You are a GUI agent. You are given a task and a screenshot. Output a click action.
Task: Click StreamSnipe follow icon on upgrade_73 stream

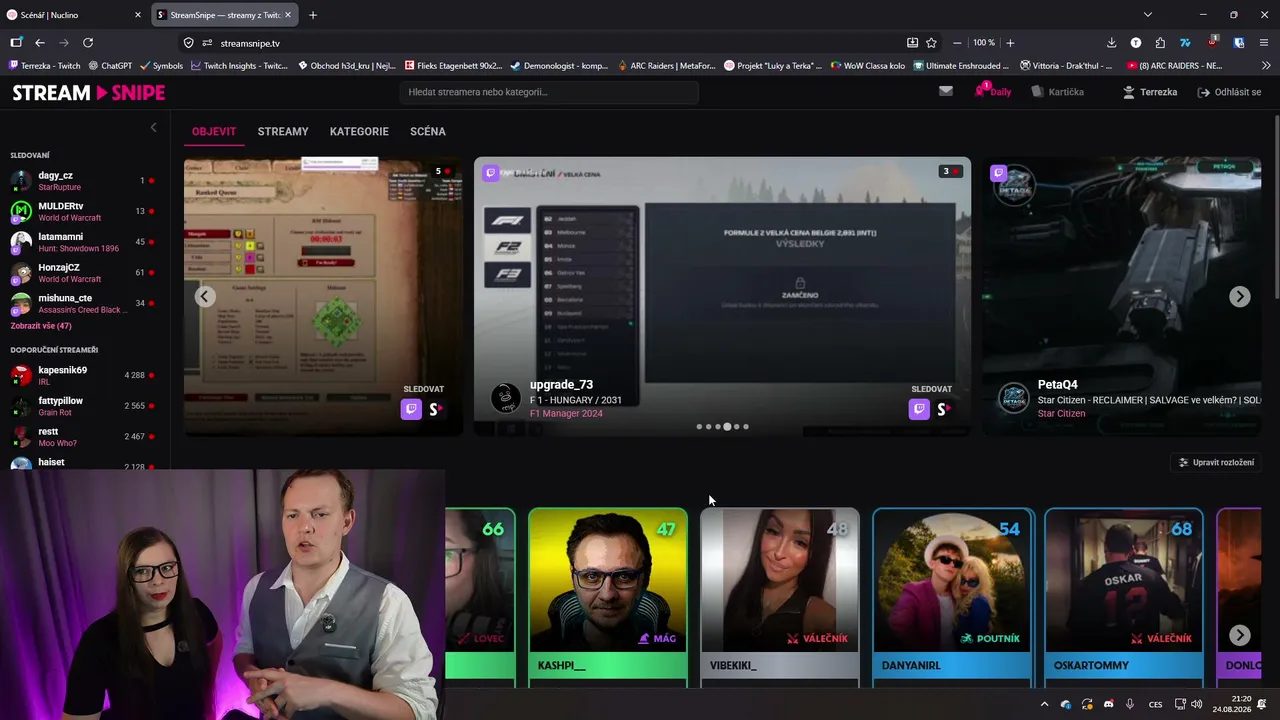coord(943,409)
